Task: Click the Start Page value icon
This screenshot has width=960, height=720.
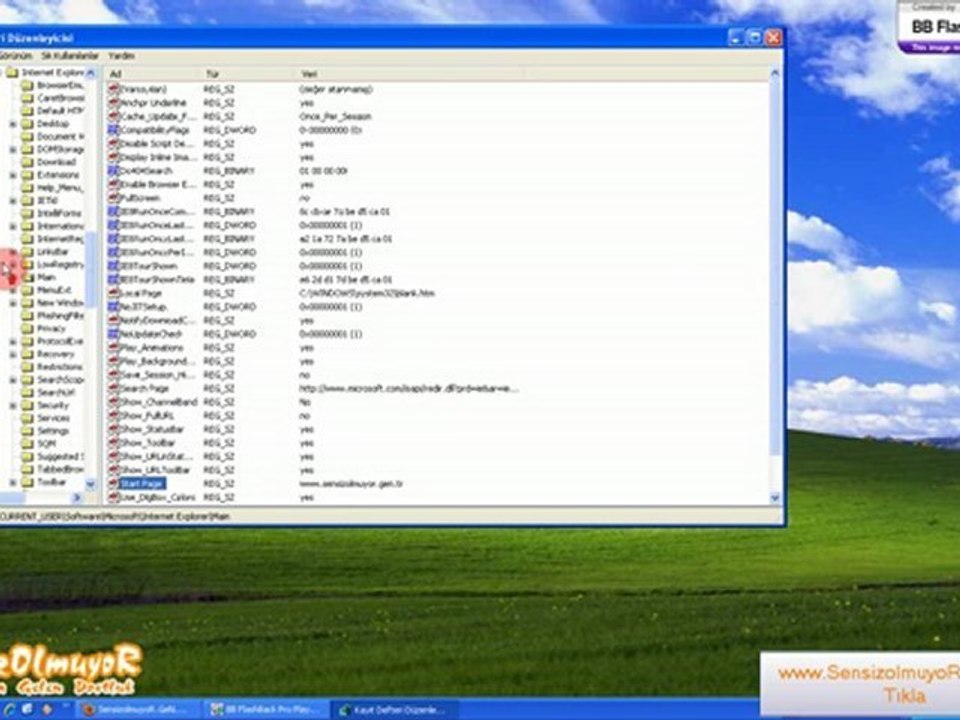Action: point(113,484)
